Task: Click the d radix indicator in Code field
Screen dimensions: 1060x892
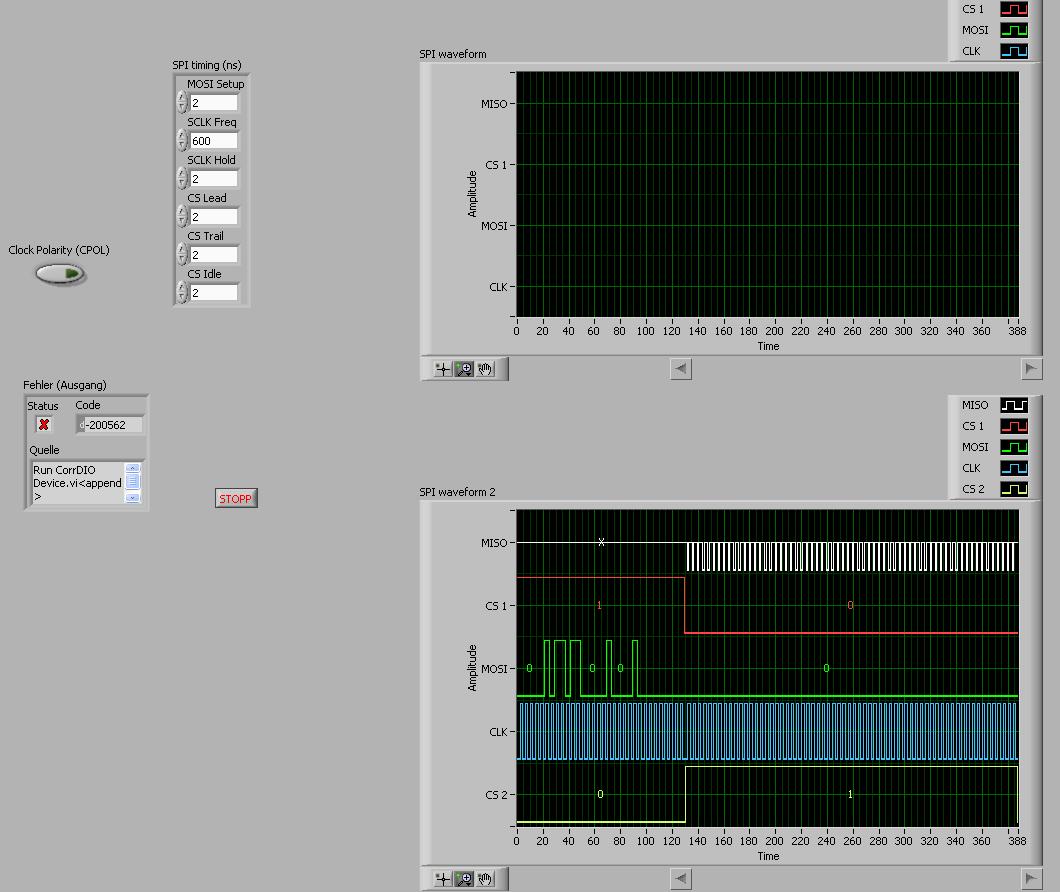Action: pyautogui.click(x=82, y=425)
